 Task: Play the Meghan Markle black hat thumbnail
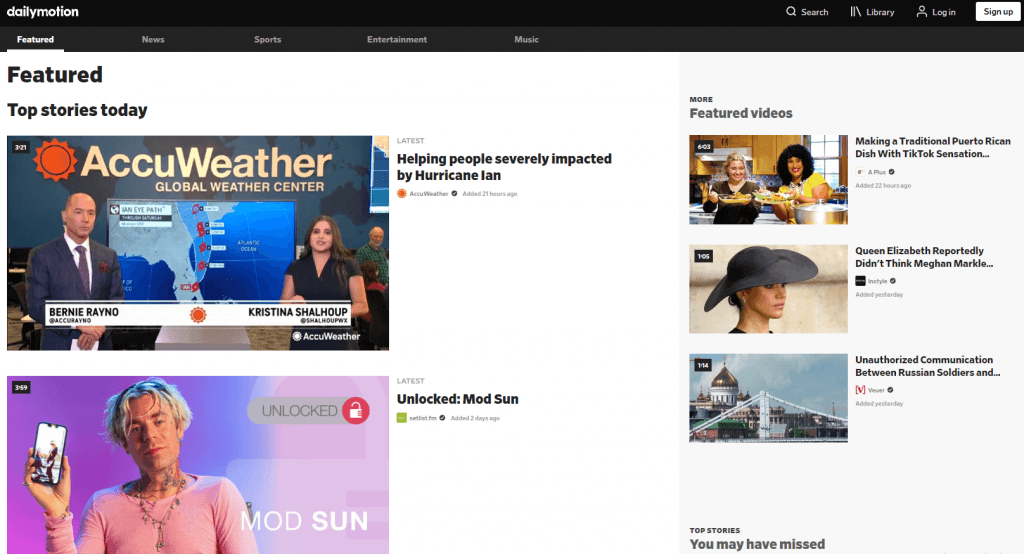pyautogui.click(x=769, y=289)
